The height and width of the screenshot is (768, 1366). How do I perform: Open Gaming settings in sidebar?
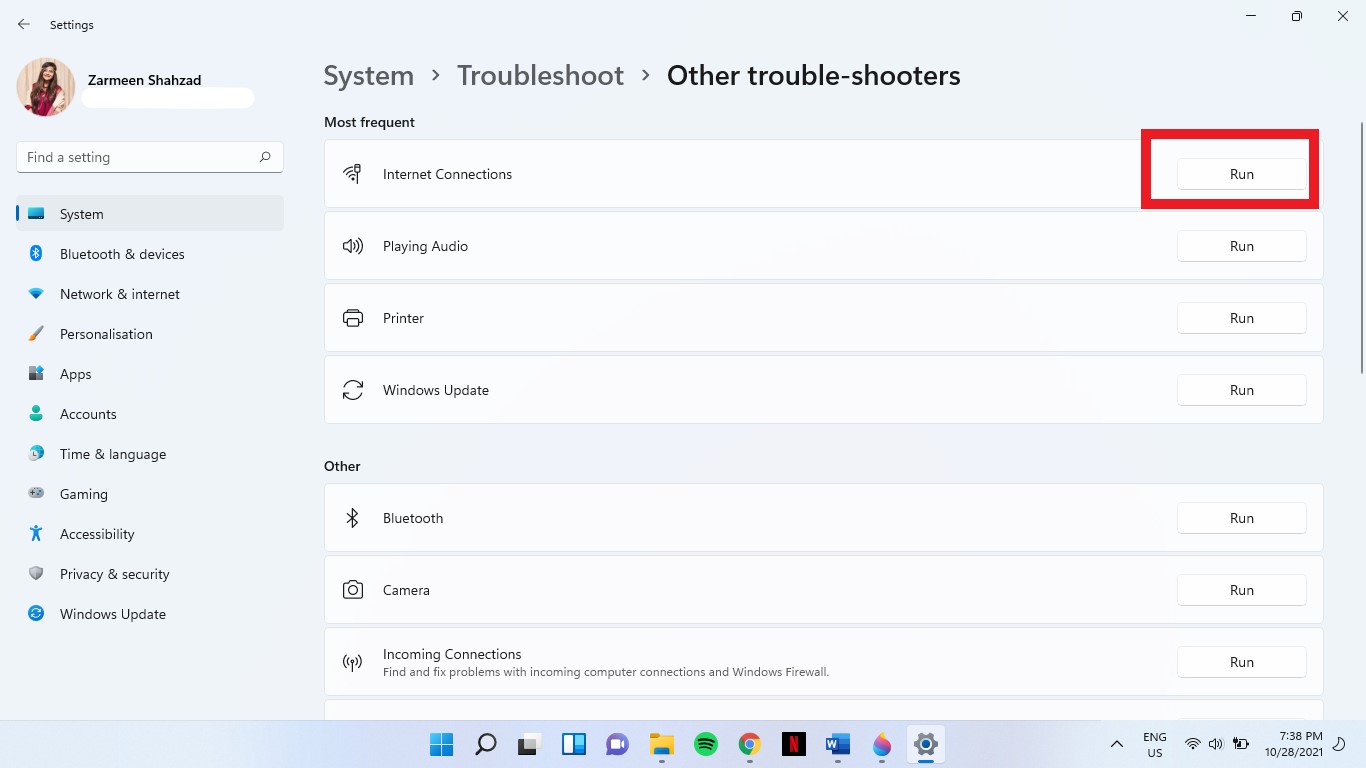[83, 493]
